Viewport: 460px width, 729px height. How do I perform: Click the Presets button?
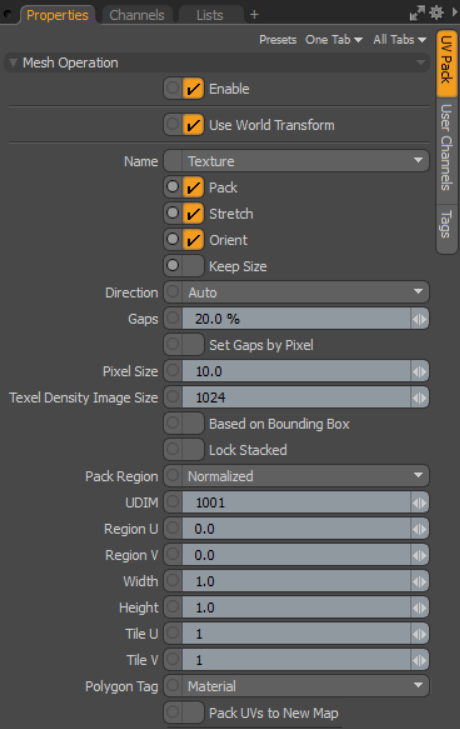tap(278, 40)
